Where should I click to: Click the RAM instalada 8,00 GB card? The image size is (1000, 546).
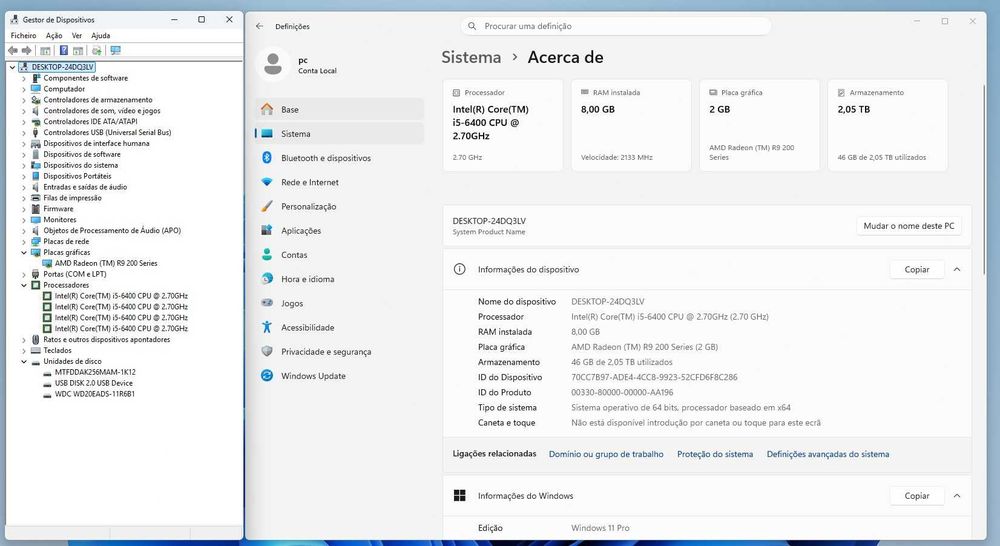pos(631,125)
